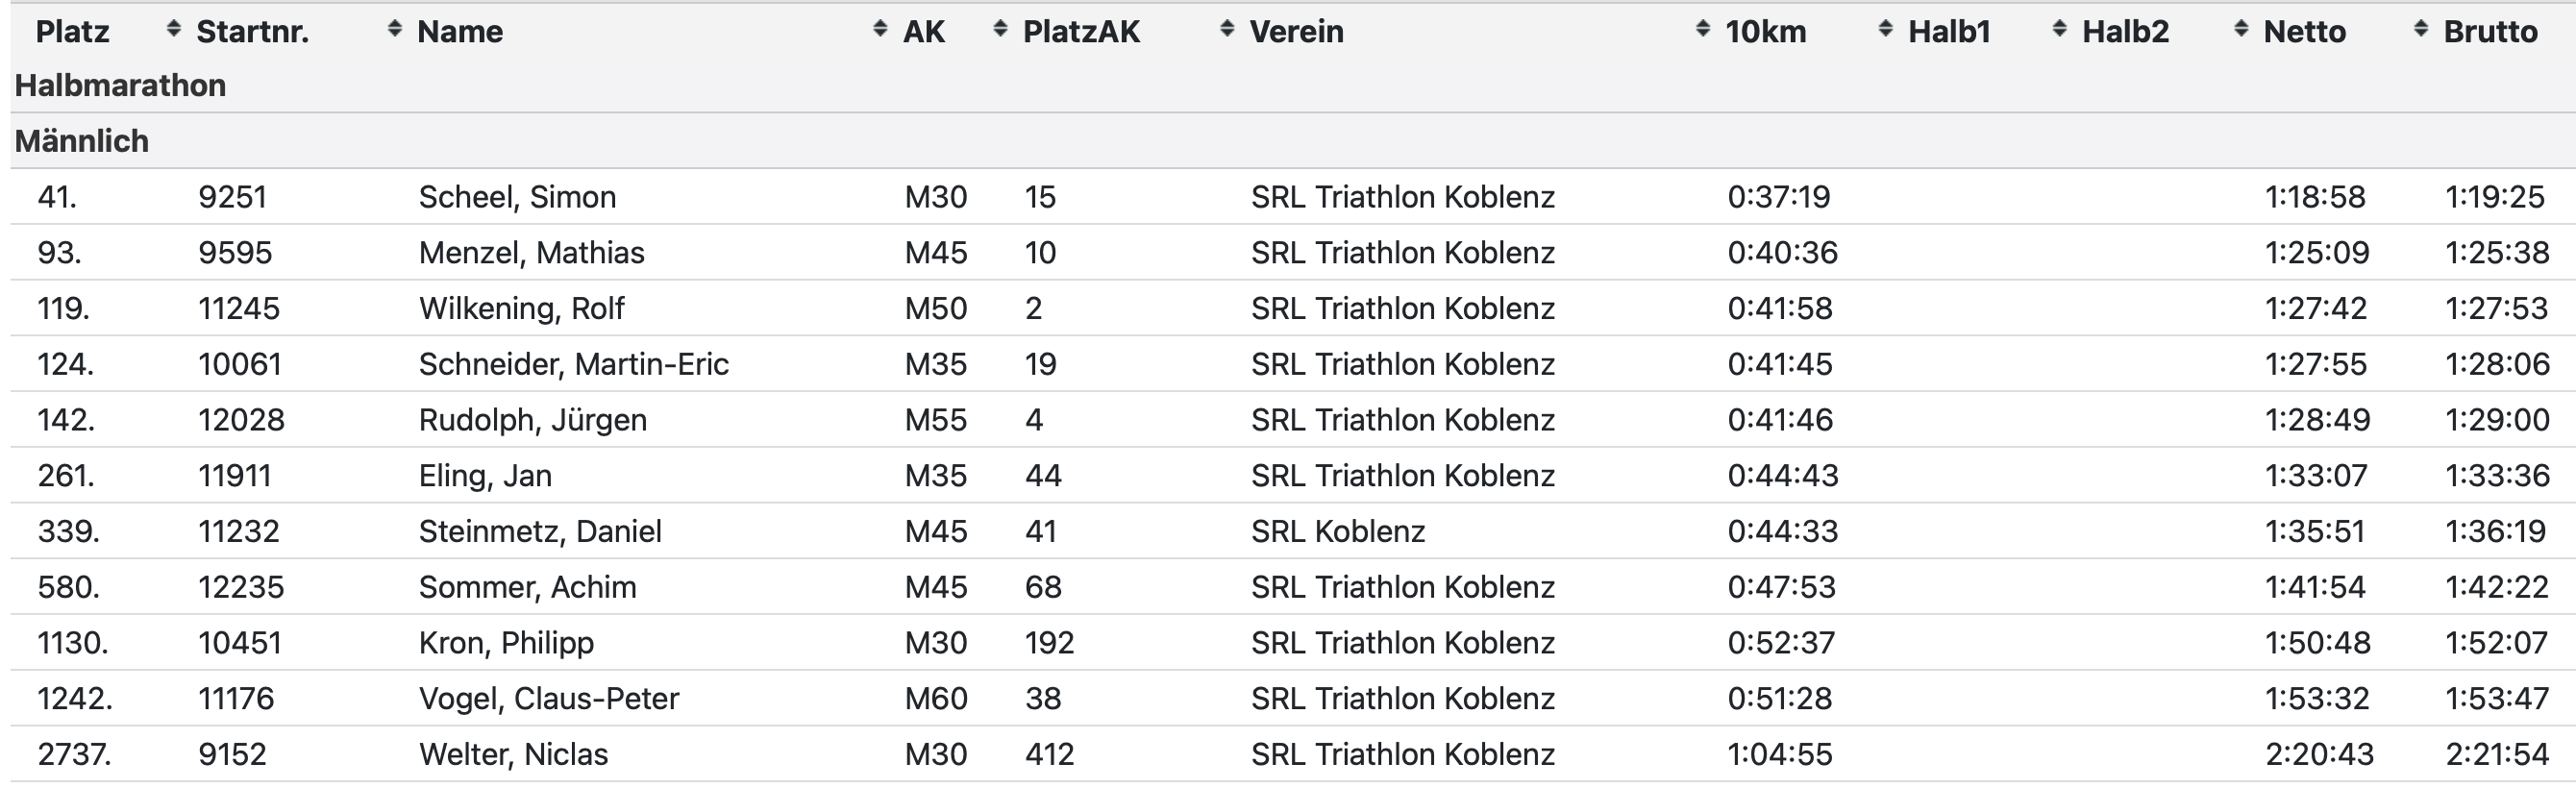Sort table by Netto column header
Viewport: 2576px width, 788px height.
click(2305, 32)
